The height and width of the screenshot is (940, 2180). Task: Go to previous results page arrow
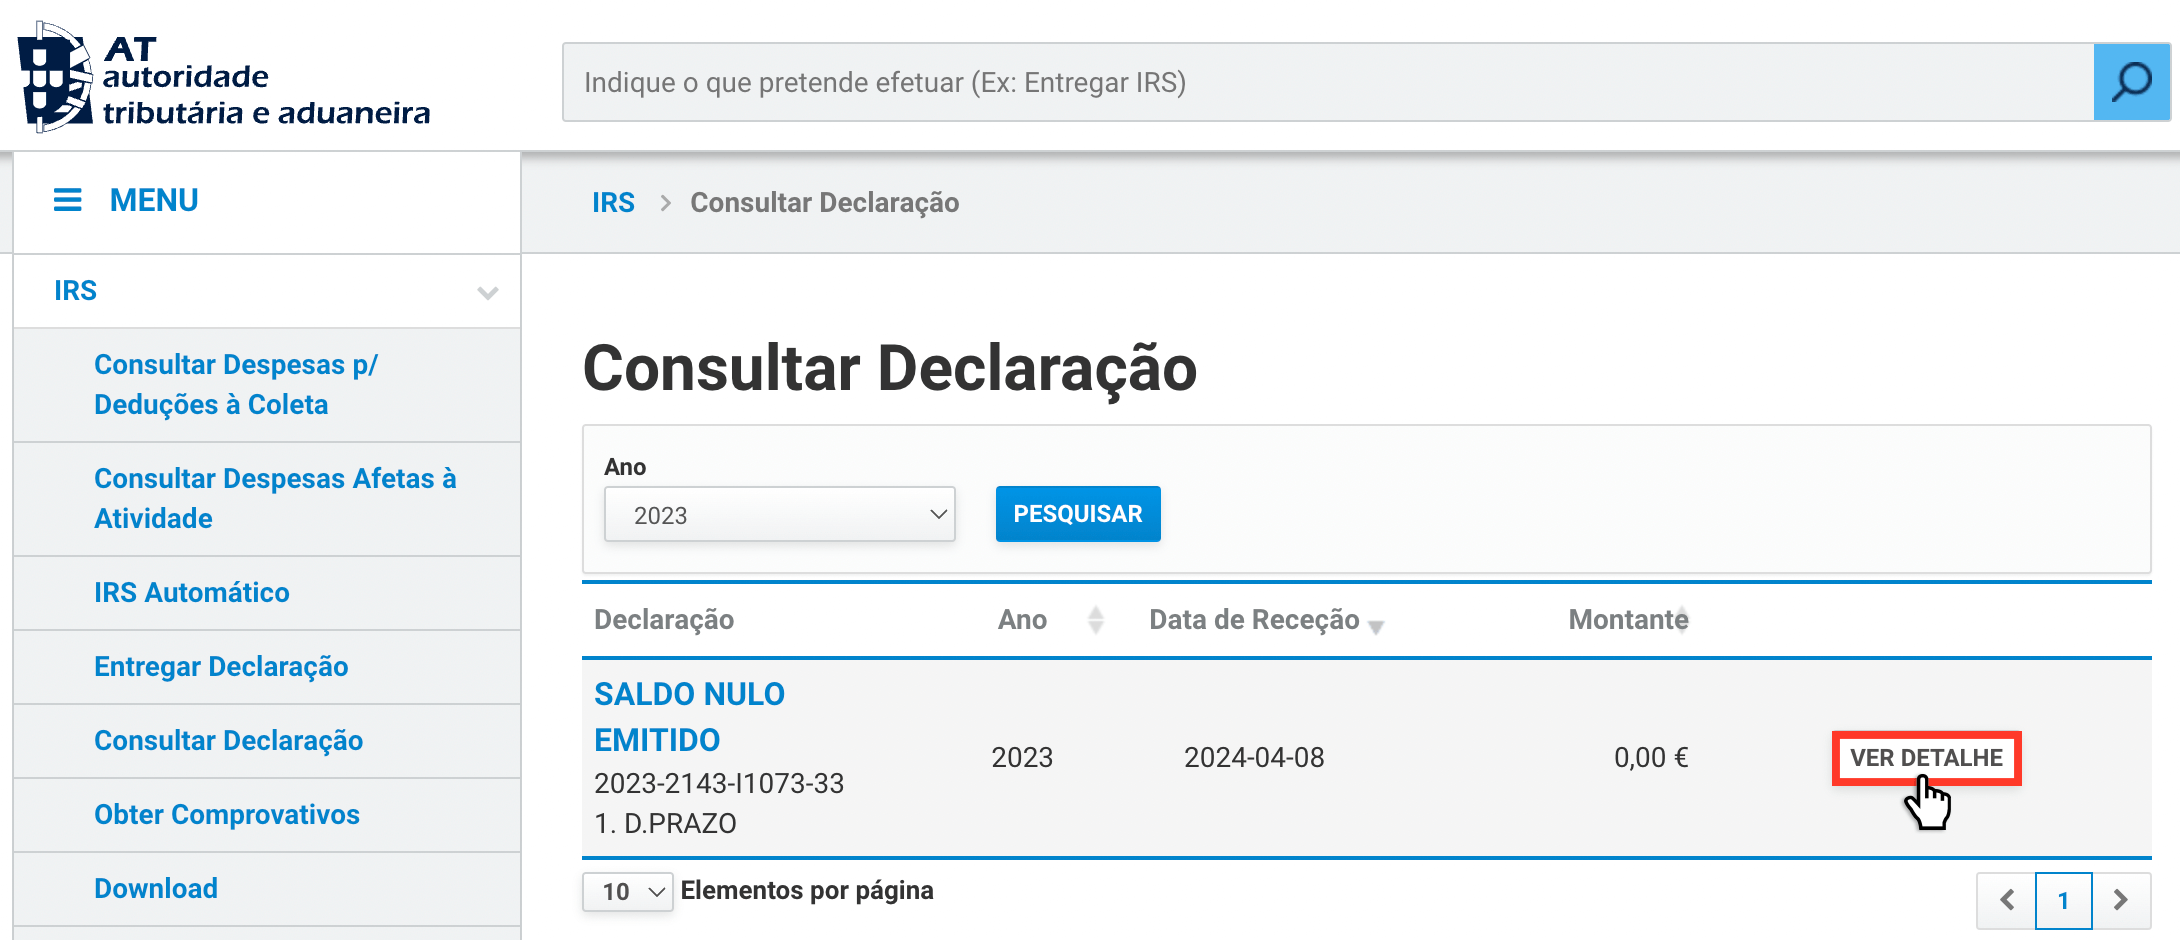(2006, 900)
